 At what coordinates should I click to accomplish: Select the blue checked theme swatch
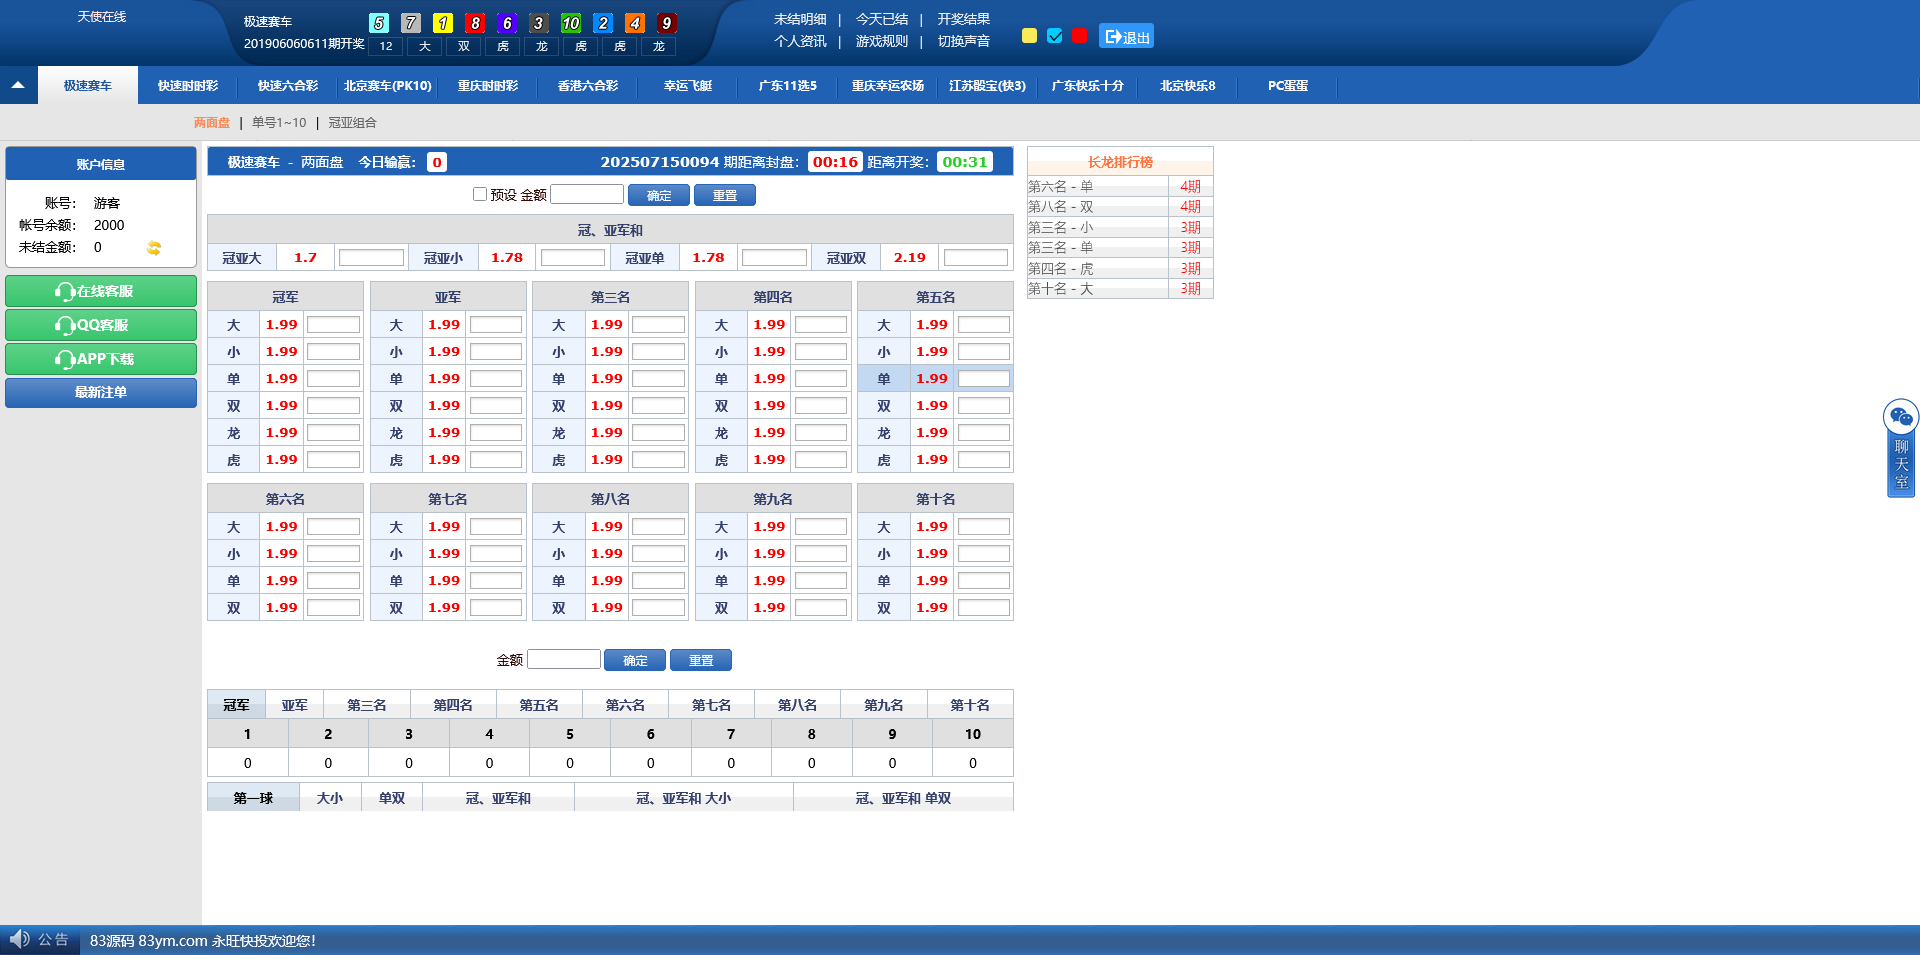pos(1054,36)
